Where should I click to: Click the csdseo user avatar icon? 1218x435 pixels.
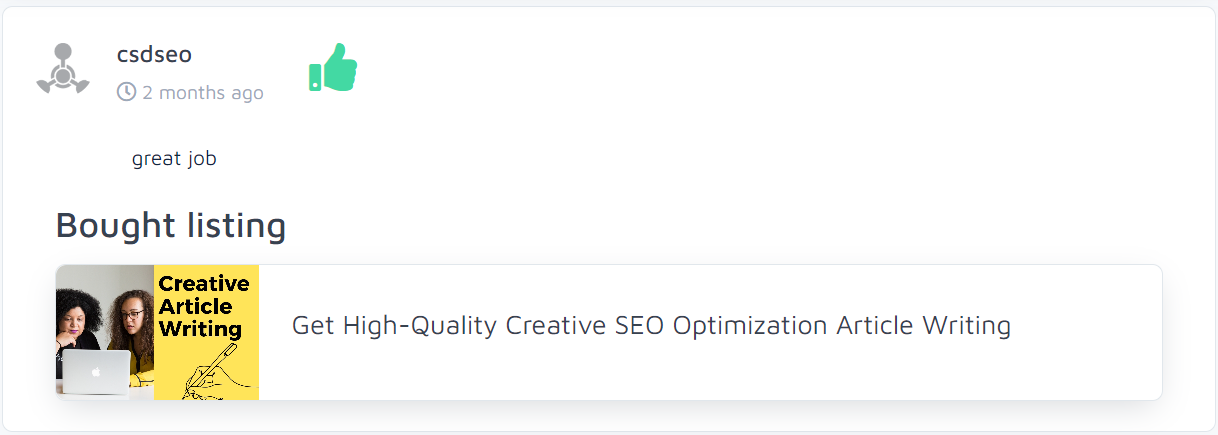(x=63, y=69)
